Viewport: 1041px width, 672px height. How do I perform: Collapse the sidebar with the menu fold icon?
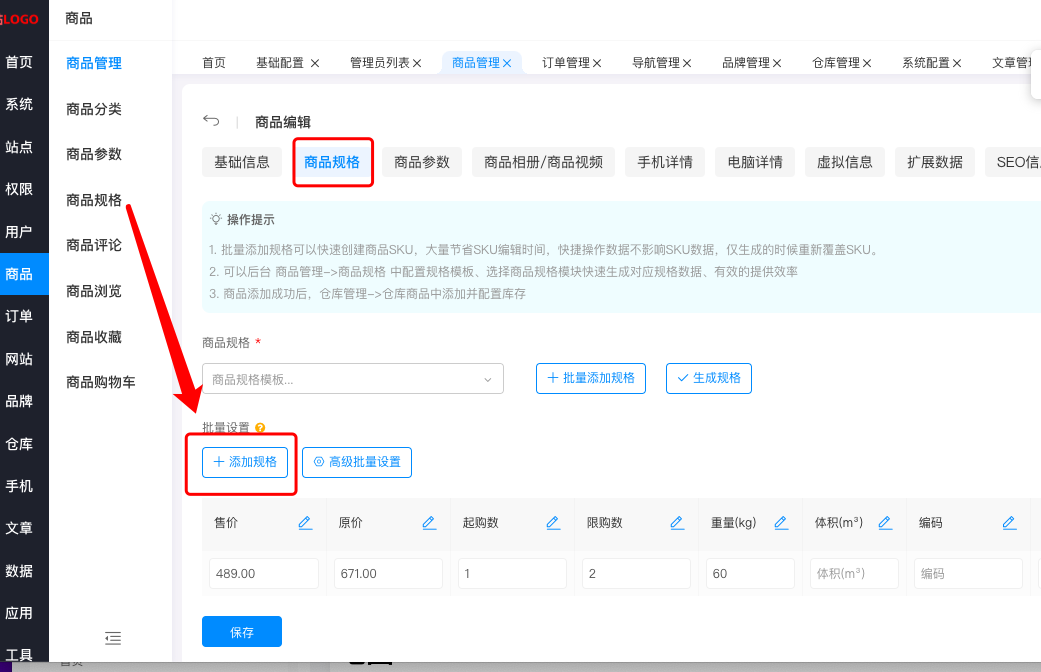(113, 638)
